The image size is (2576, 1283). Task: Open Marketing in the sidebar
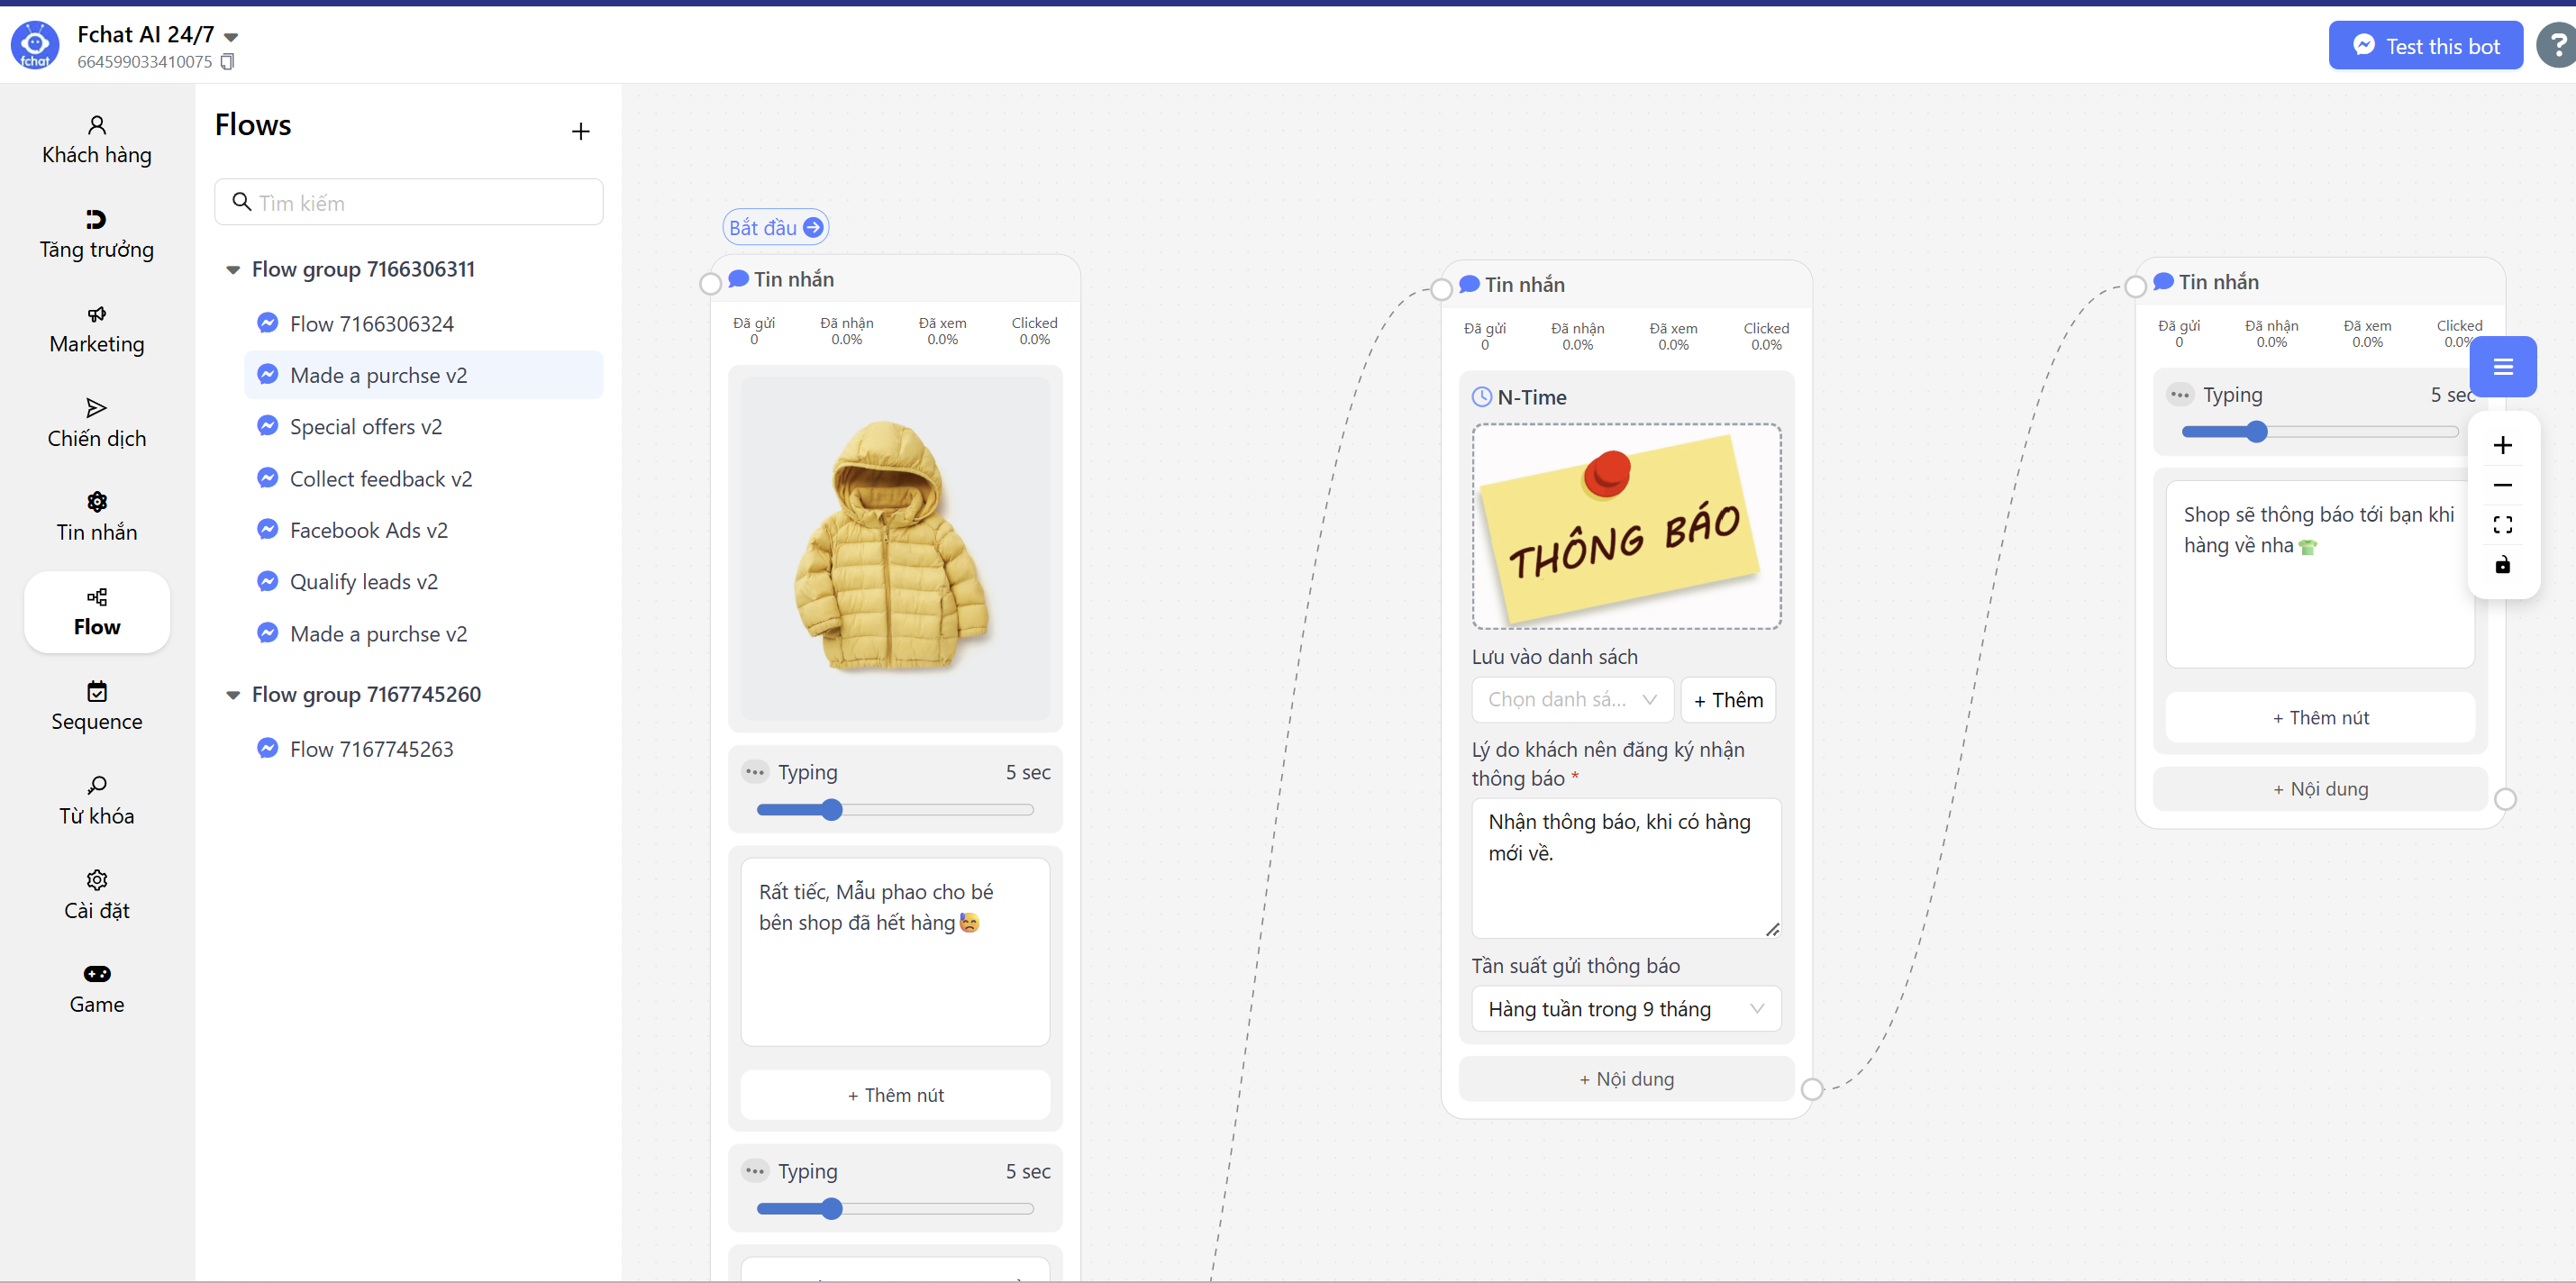97,329
